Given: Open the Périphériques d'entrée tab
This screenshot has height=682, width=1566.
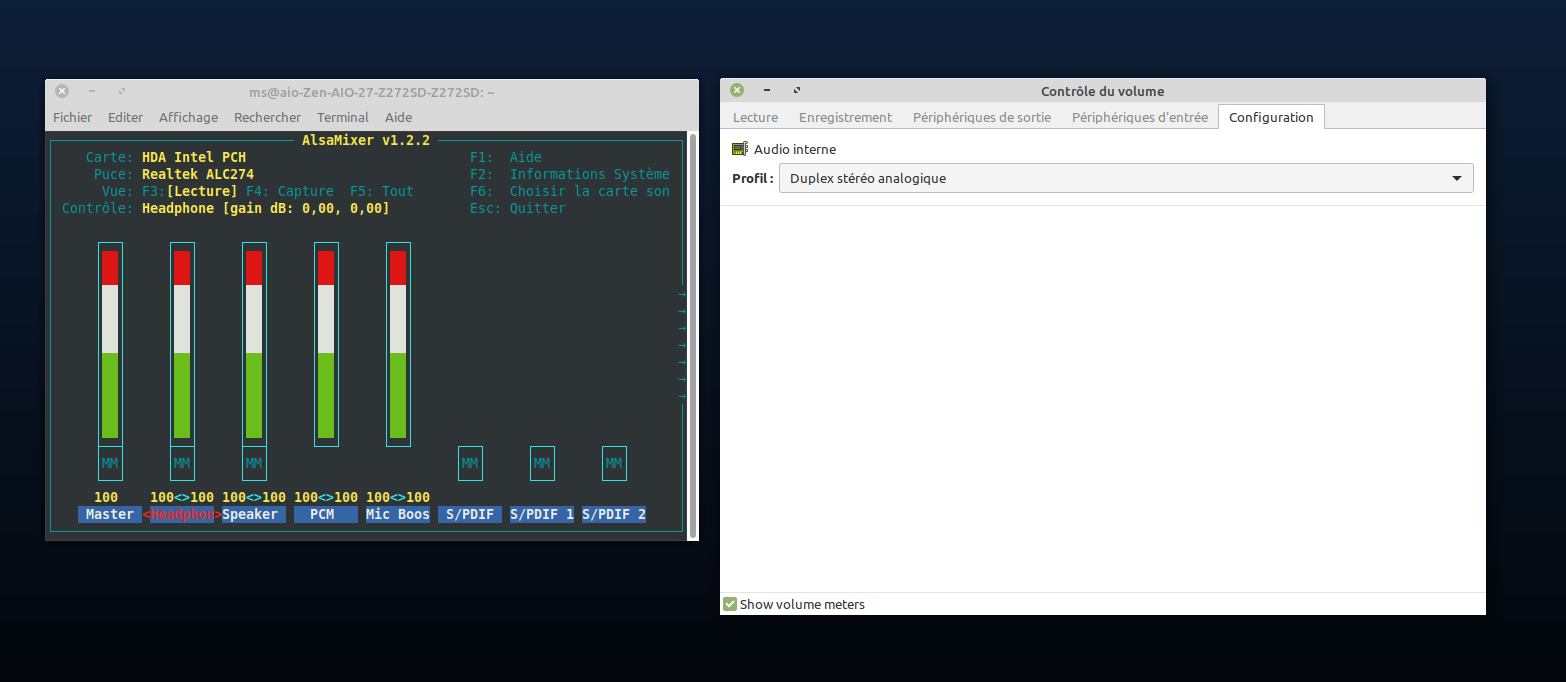Looking at the screenshot, I should click(x=1139, y=117).
